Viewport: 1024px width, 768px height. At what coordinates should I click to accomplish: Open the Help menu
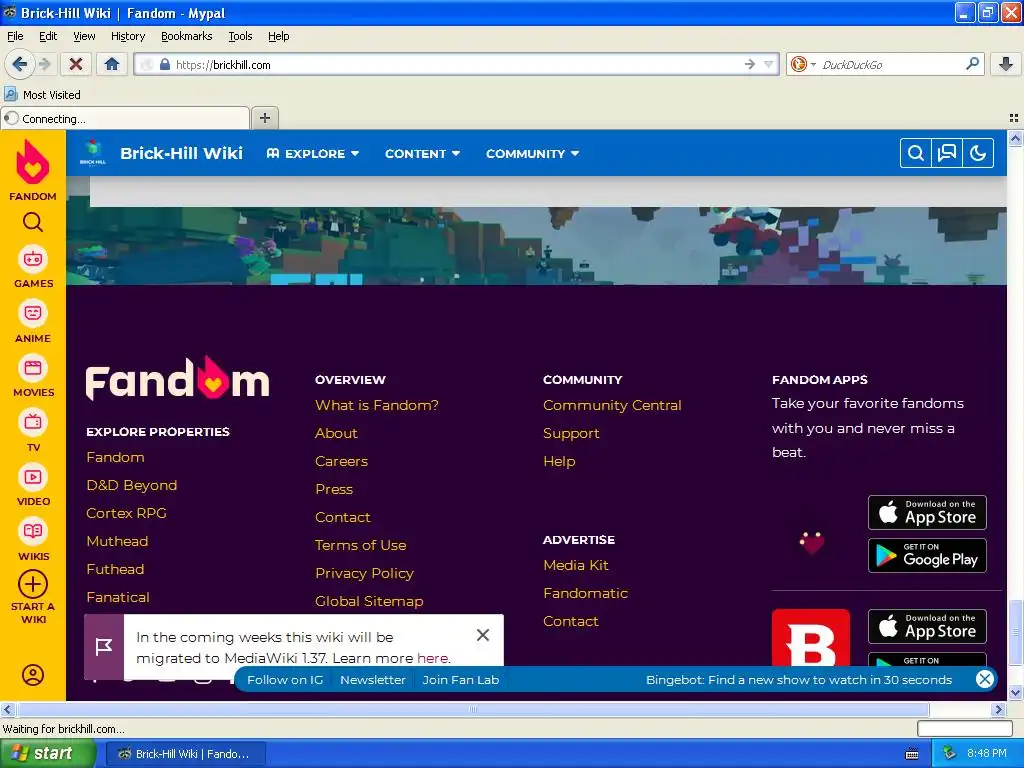tap(279, 36)
